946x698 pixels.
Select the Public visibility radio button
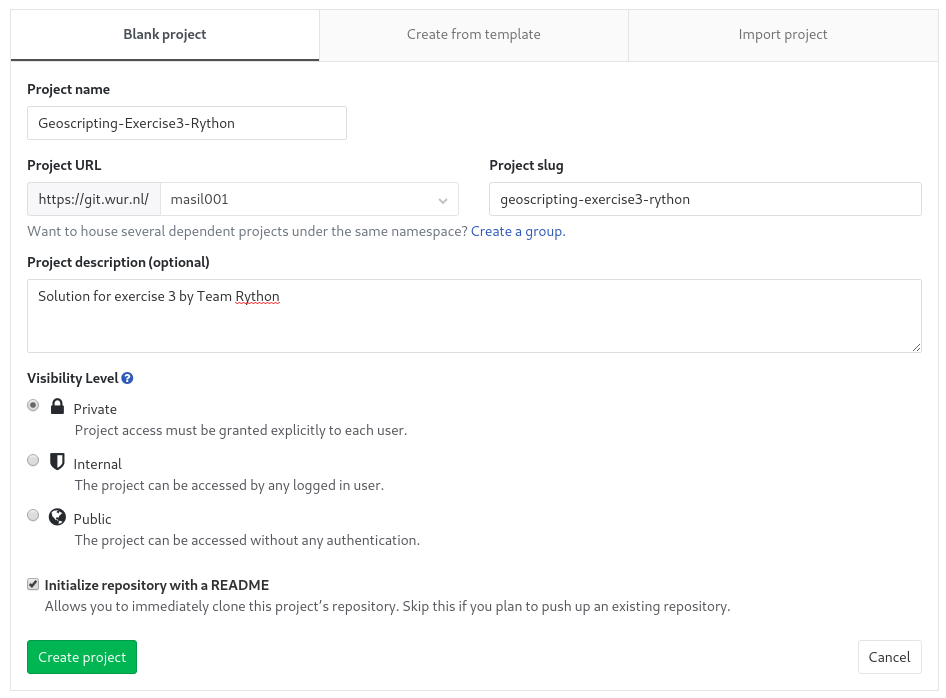pos(33,514)
